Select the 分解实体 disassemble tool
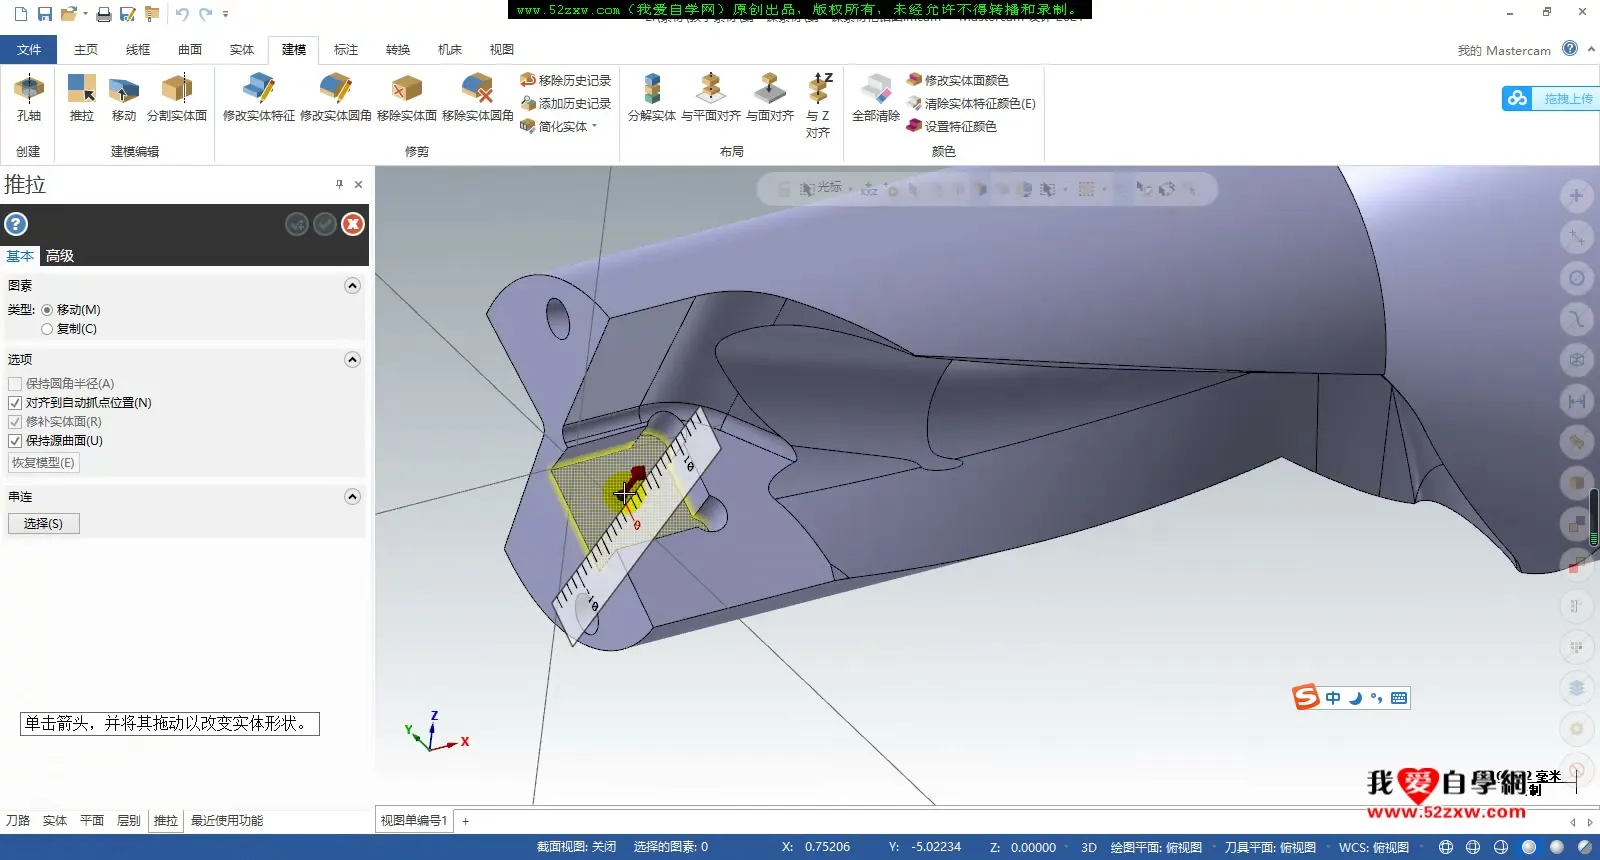The image size is (1600, 860). pyautogui.click(x=652, y=98)
